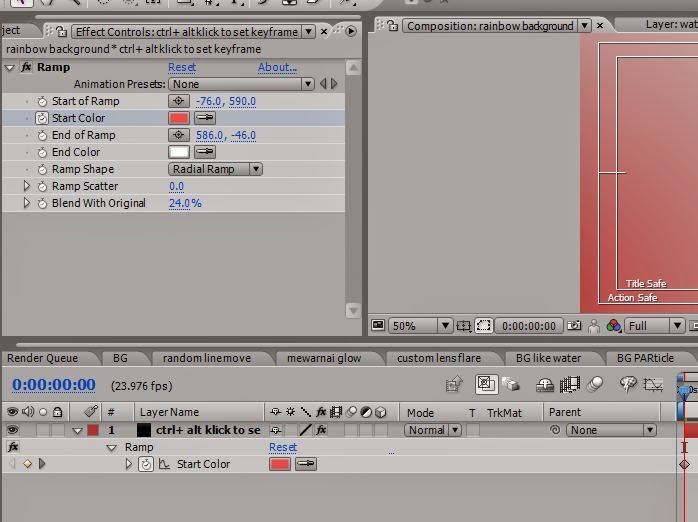
Task: Click the About link for Ramp
Action: [x=277, y=67]
